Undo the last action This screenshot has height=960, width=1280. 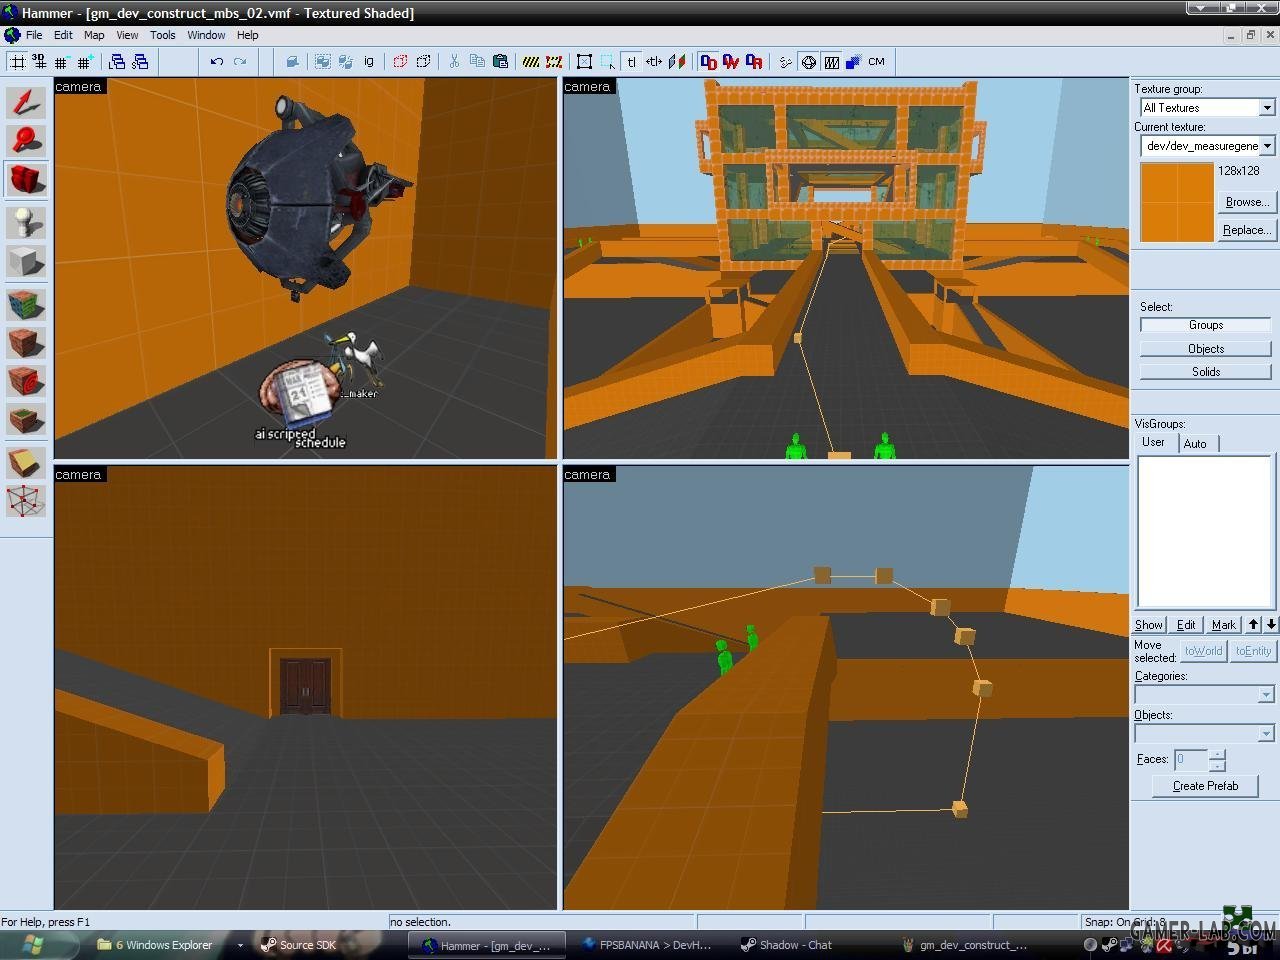coord(216,62)
